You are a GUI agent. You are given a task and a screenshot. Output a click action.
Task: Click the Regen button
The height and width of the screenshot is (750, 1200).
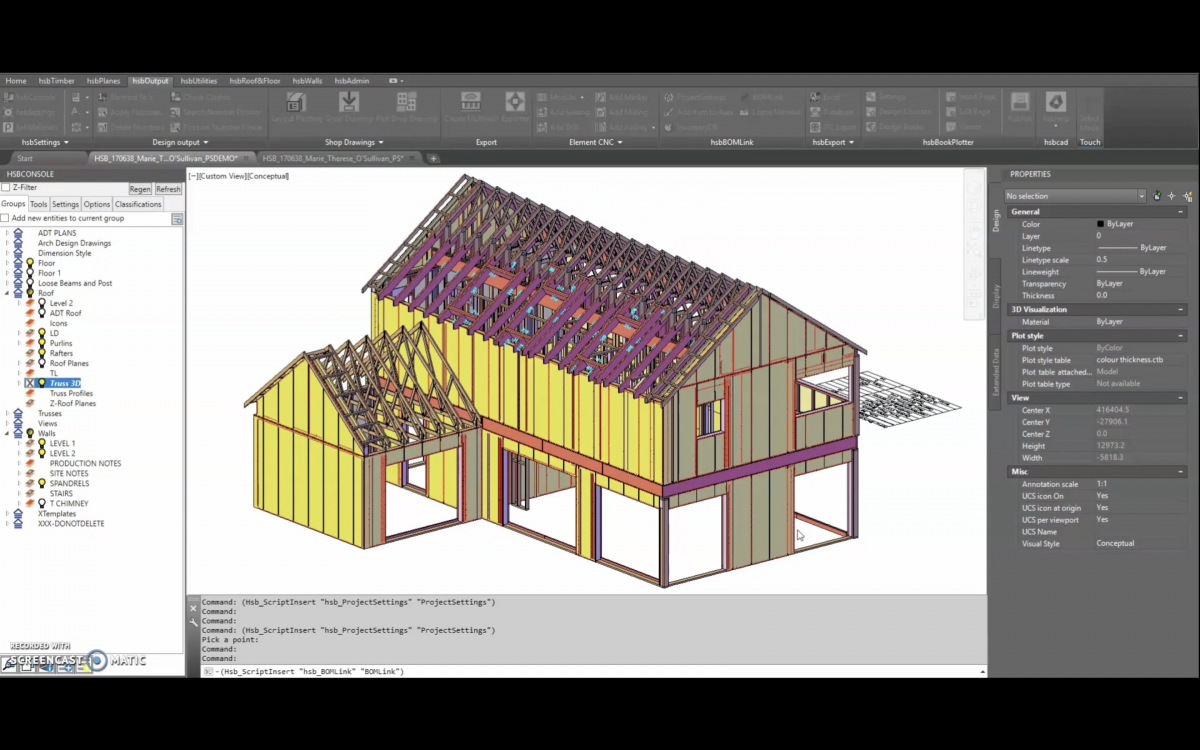pos(140,189)
